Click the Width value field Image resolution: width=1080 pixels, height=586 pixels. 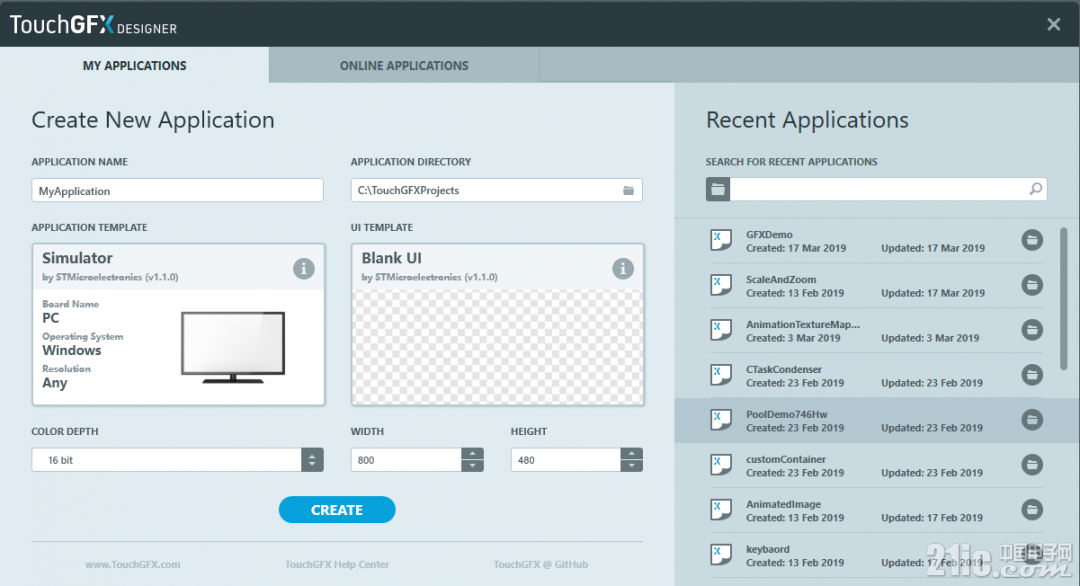[406, 460]
